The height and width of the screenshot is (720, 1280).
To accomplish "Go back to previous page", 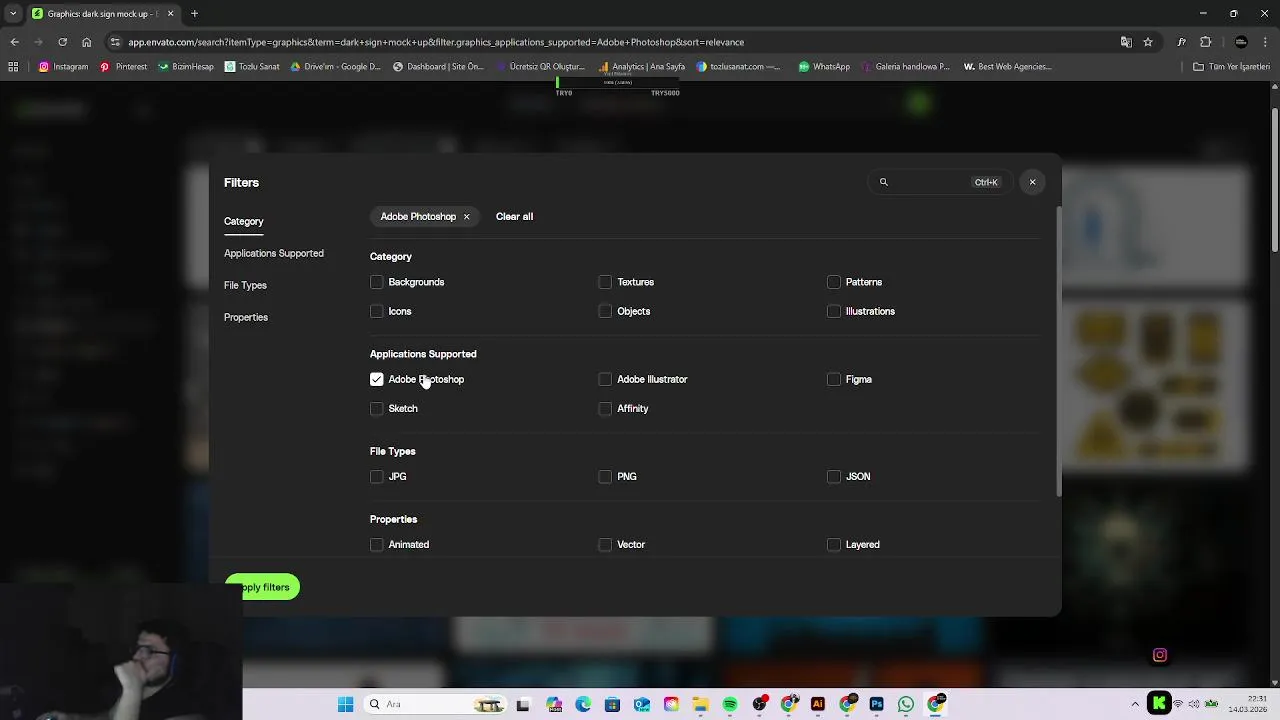I will click(14, 42).
